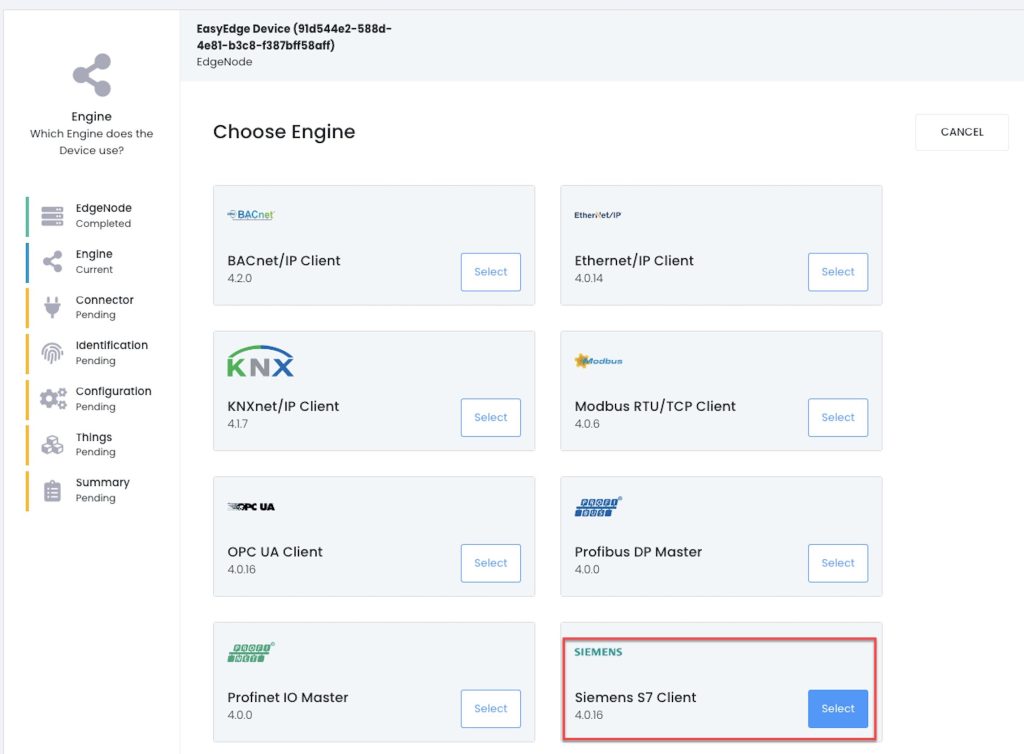The image size is (1024, 754).
Task: Click version '4.0.16' under OPC UA Client
Action: coord(241,569)
